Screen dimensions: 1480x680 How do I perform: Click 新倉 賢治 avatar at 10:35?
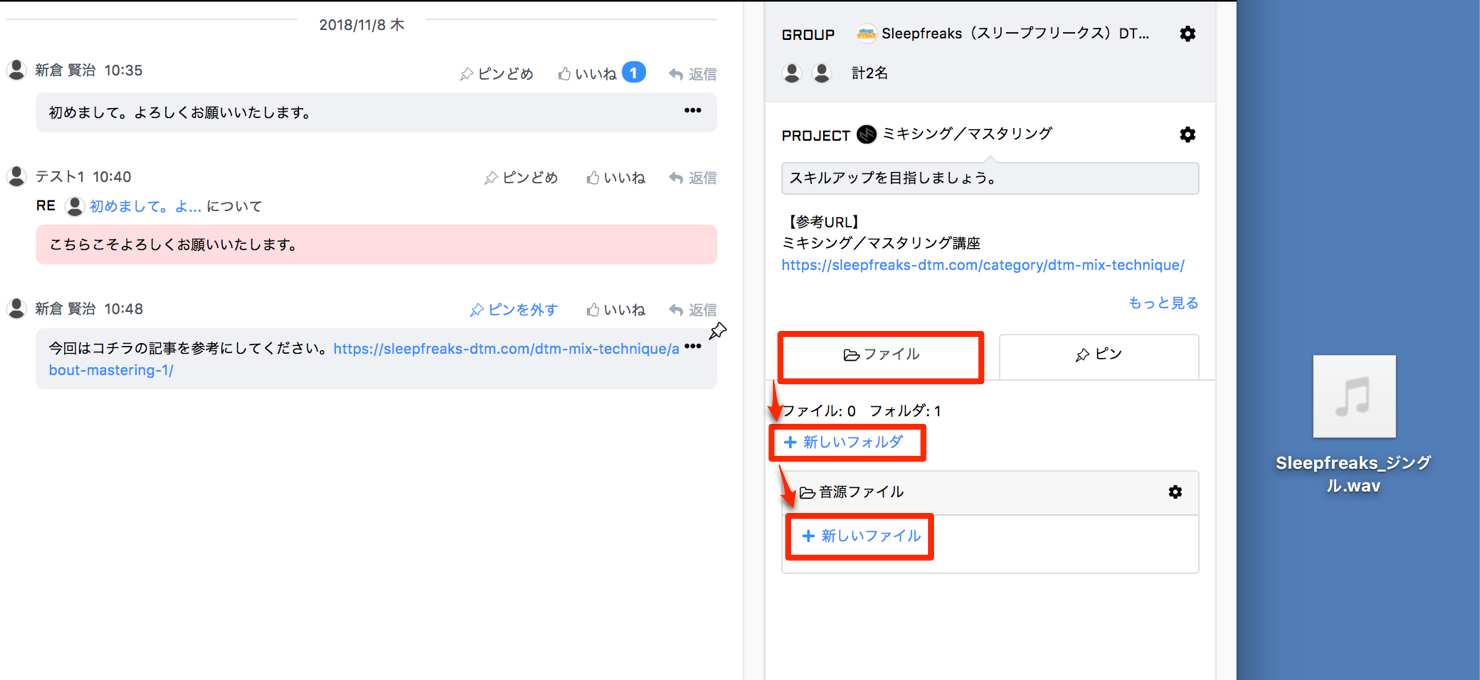pos(16,70)
